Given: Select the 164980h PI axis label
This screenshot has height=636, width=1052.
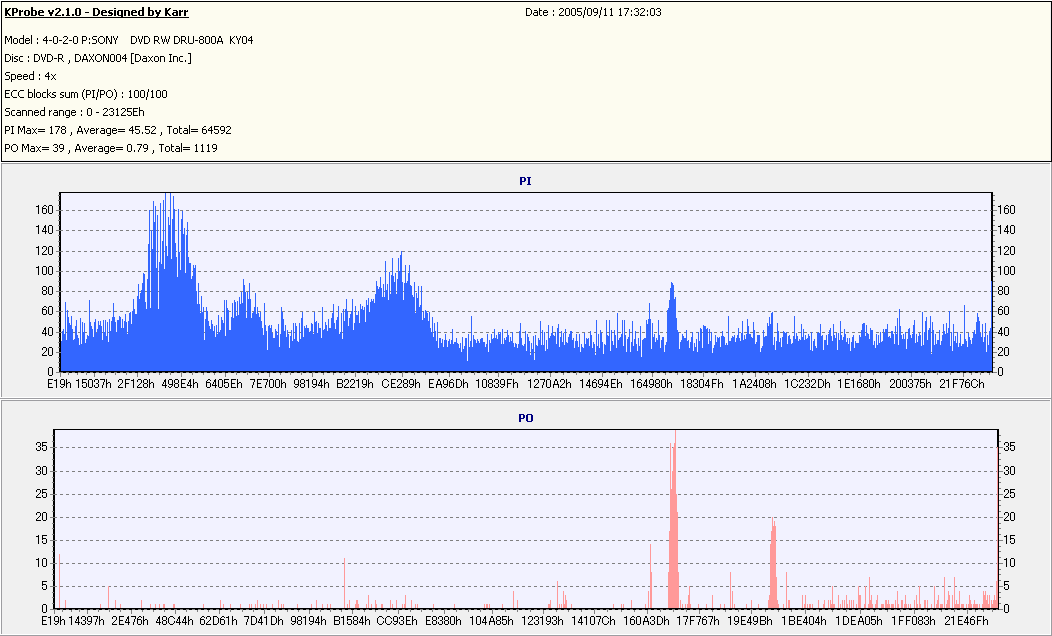Looking at the screenshot, I should pos(651,384).
